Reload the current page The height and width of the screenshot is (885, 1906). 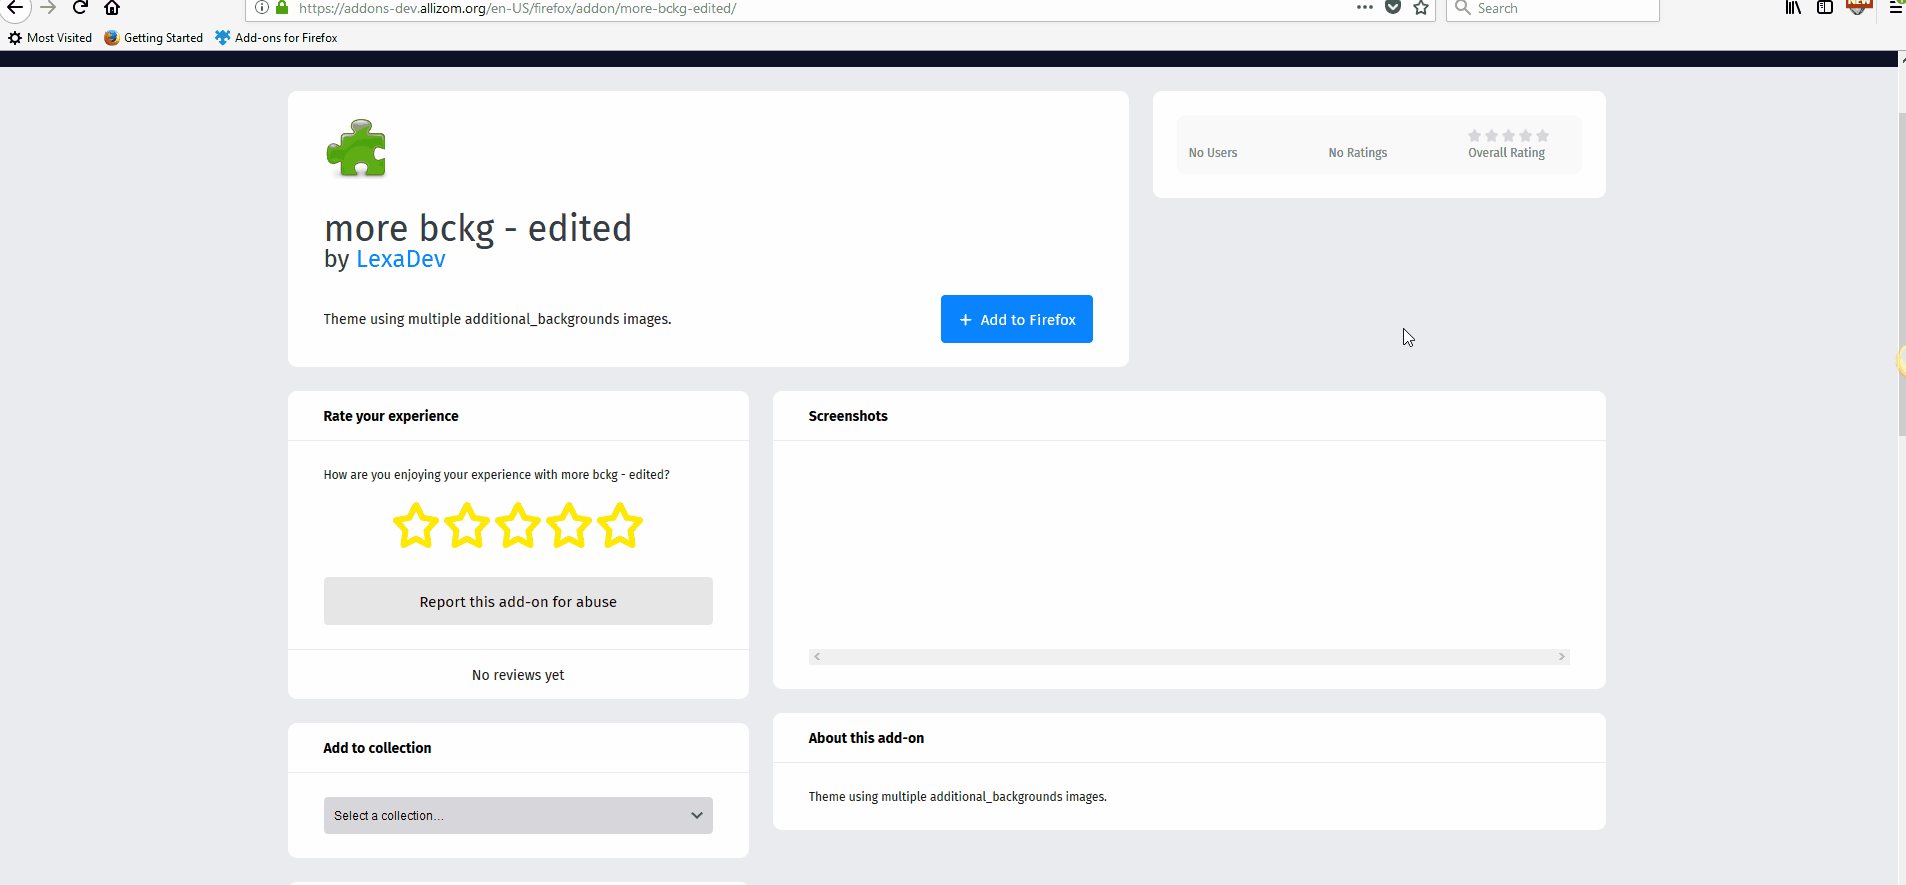coord(80,8)
